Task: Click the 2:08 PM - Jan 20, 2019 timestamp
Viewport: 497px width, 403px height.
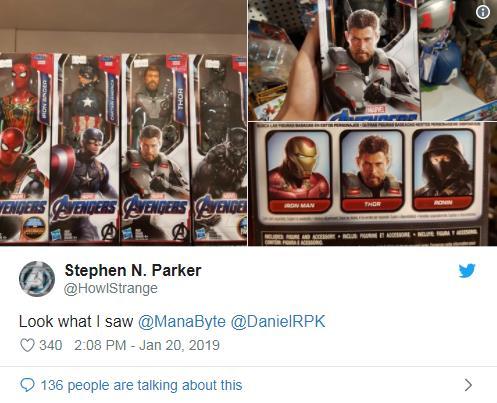Action: coord(147,345)
